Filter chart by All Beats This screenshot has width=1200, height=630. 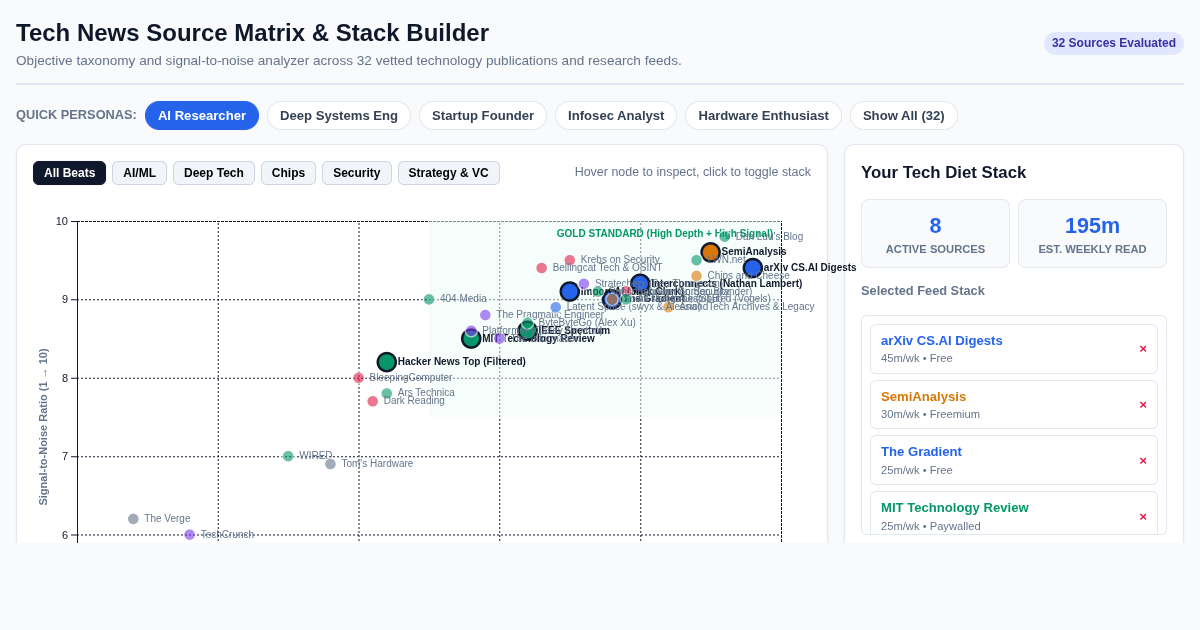(x=69, y=173)
